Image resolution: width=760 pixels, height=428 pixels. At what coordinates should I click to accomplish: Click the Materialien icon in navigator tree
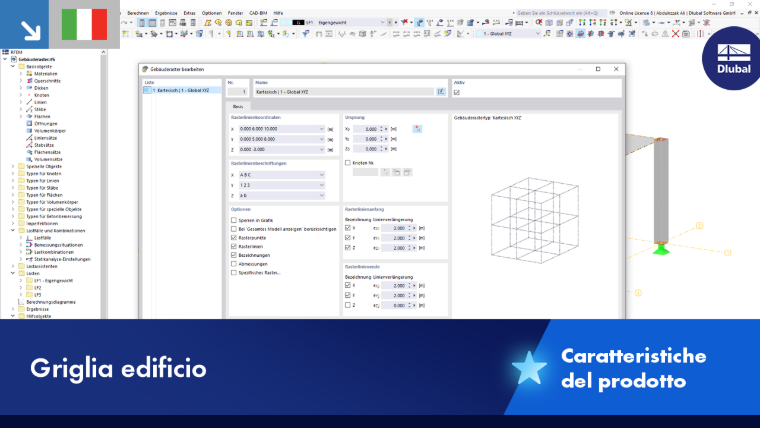29,74
